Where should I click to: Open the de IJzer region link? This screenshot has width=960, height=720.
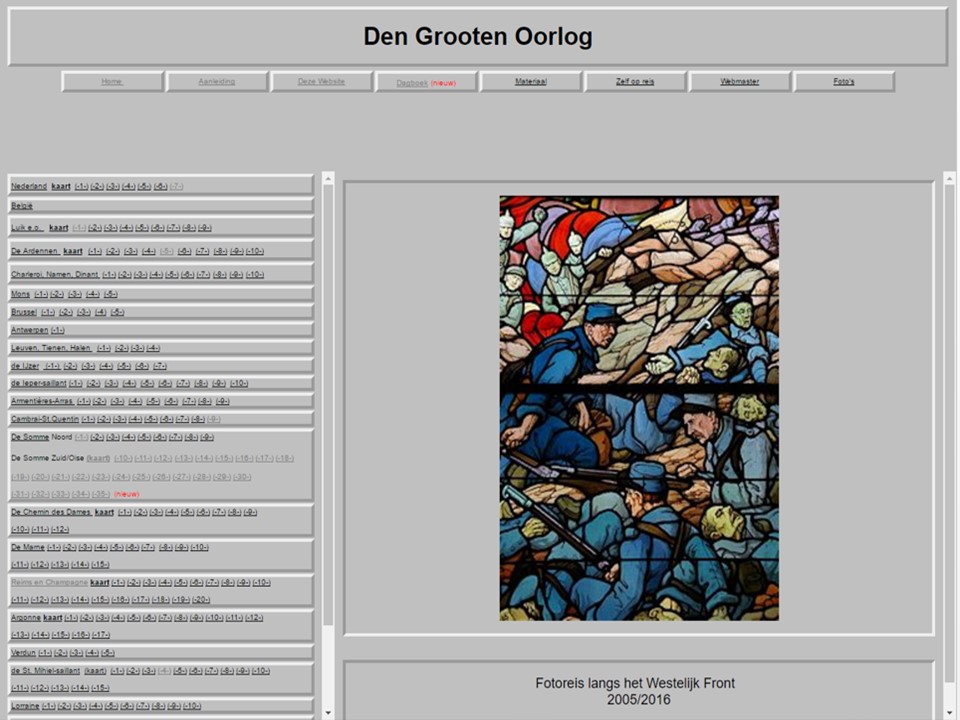25,366
